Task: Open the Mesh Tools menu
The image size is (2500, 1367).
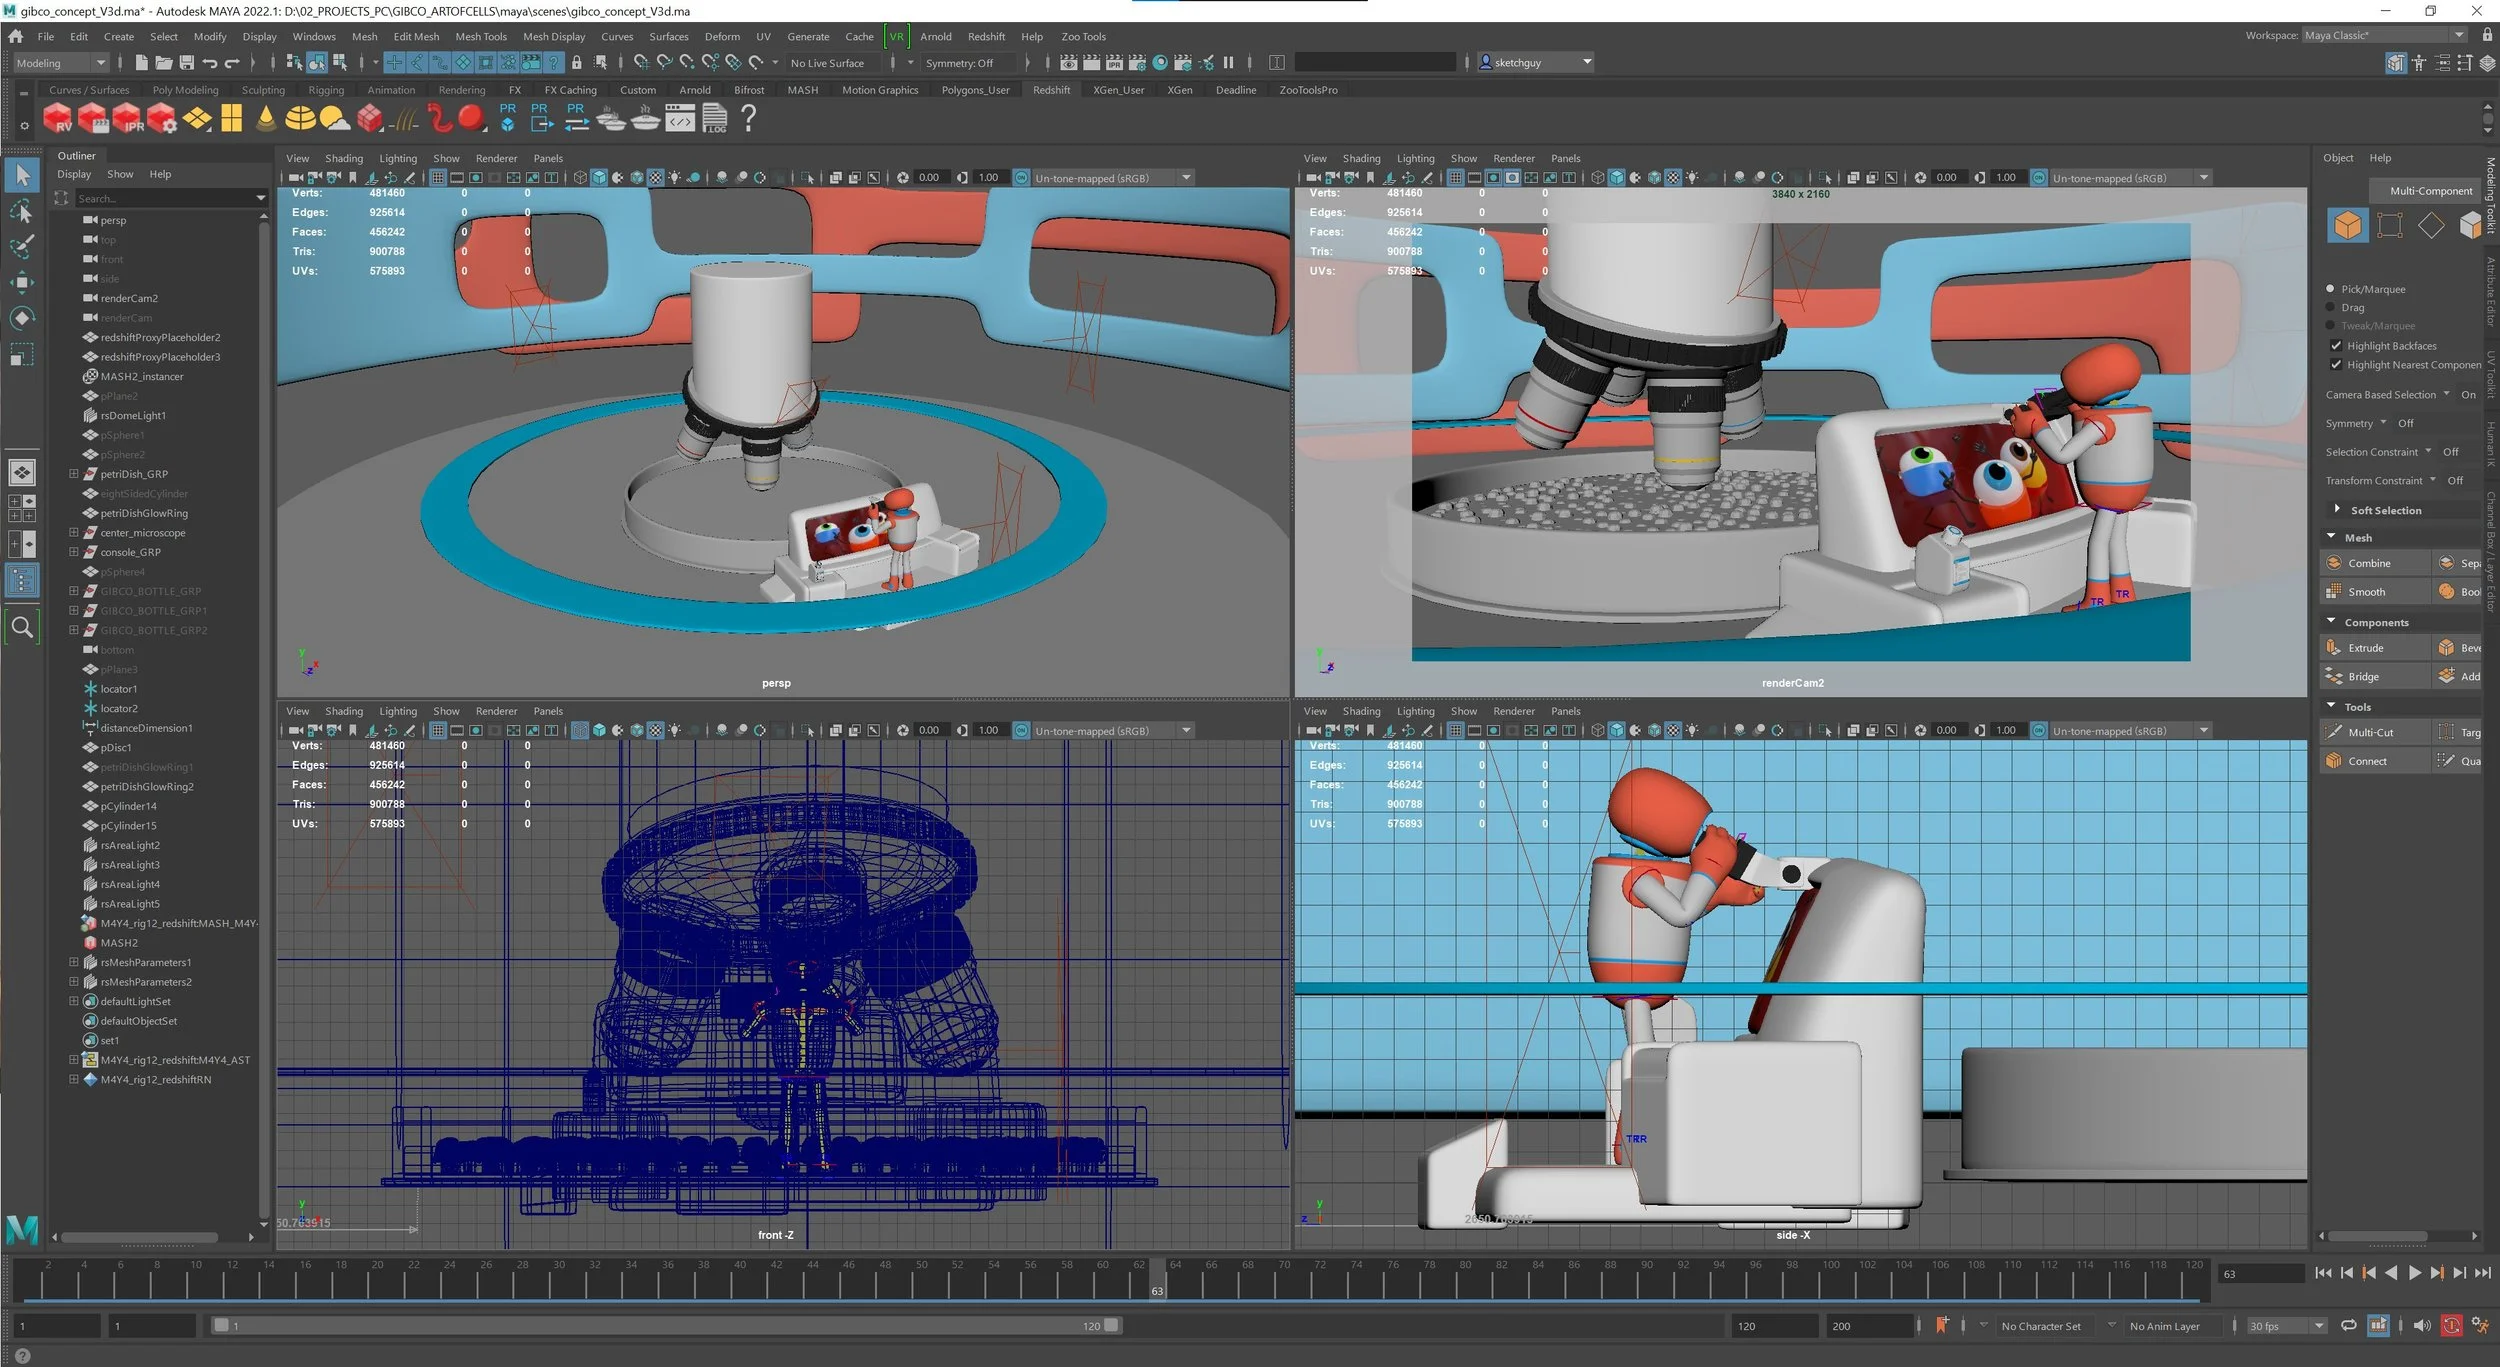Action: 480,37
